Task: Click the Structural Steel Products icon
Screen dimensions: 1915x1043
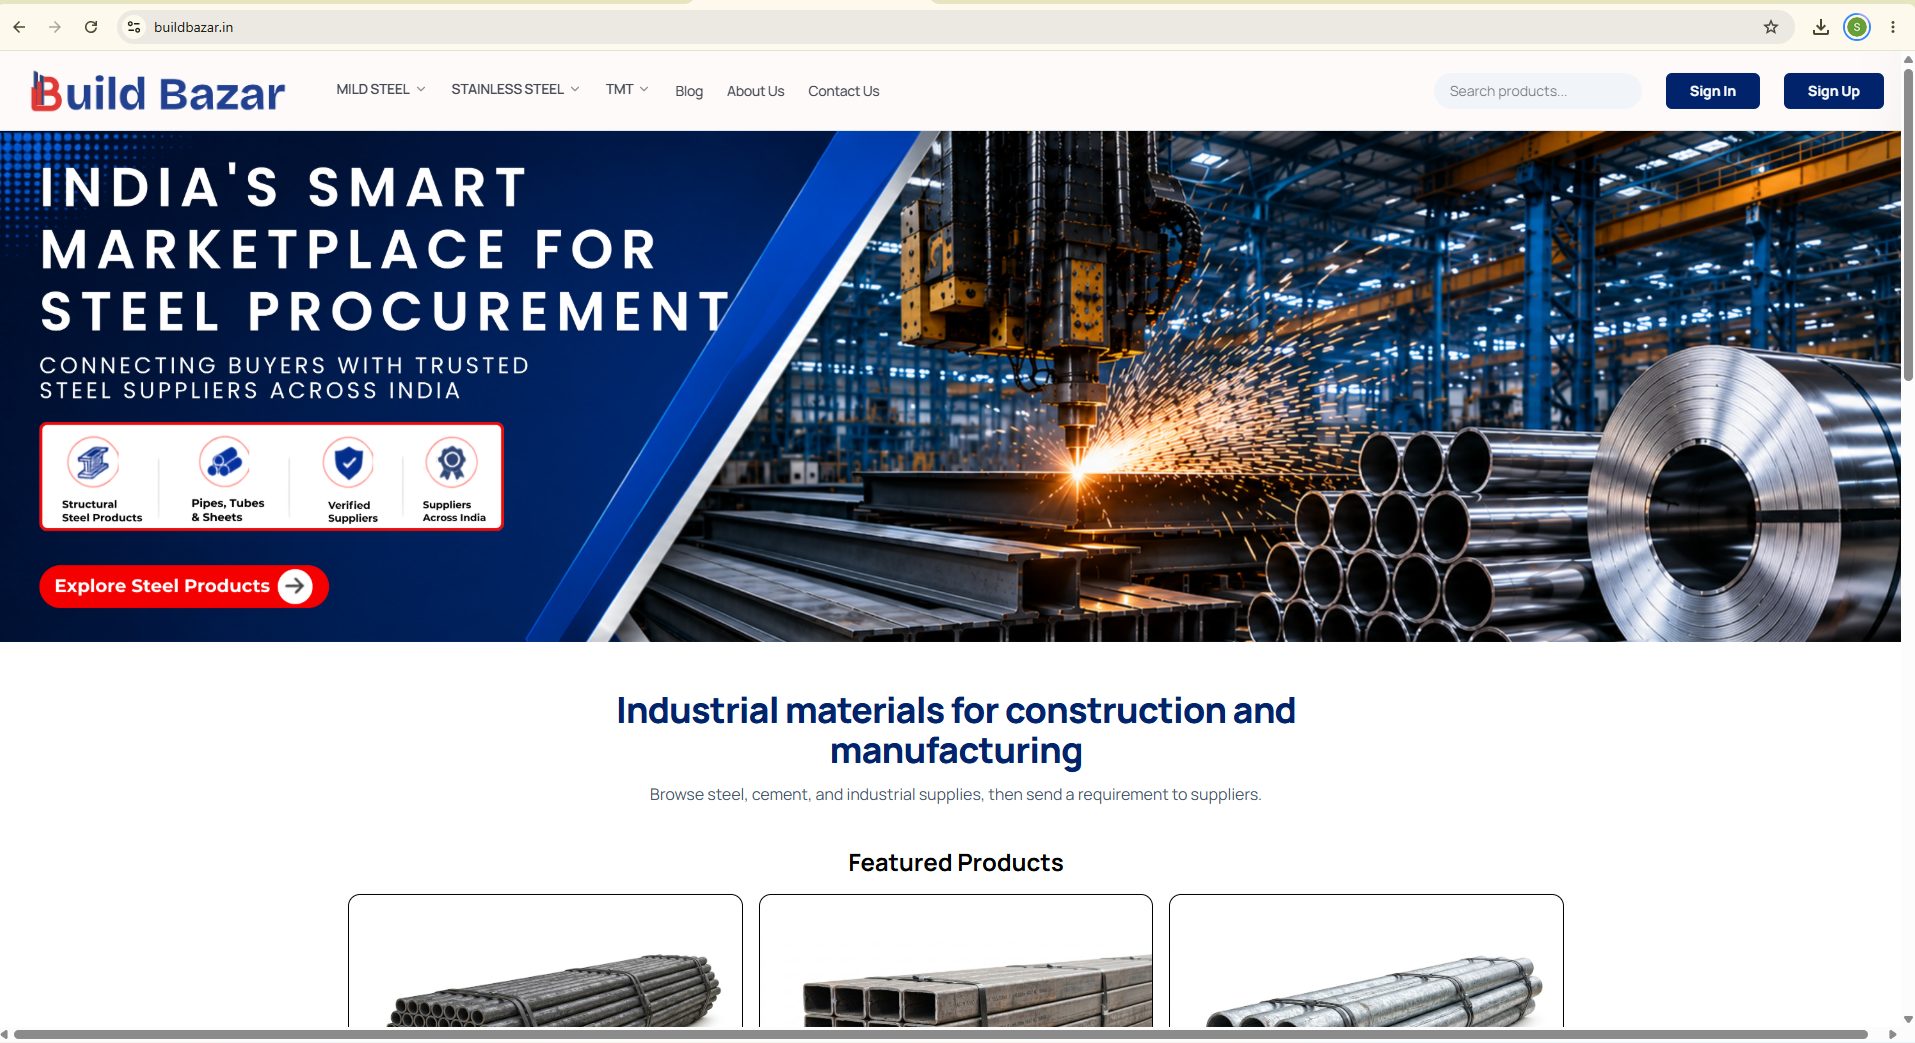Action: 93,462
